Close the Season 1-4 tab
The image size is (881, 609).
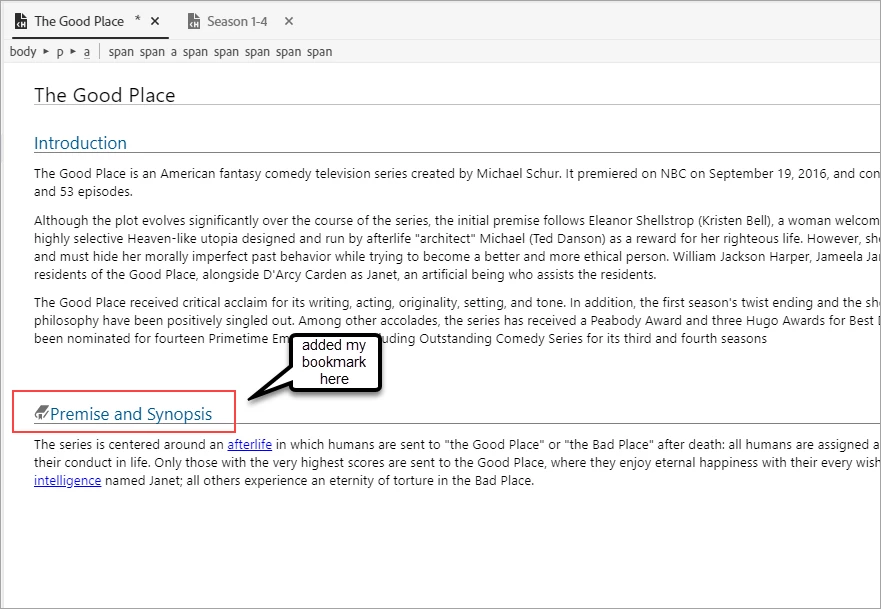(289, 21)
